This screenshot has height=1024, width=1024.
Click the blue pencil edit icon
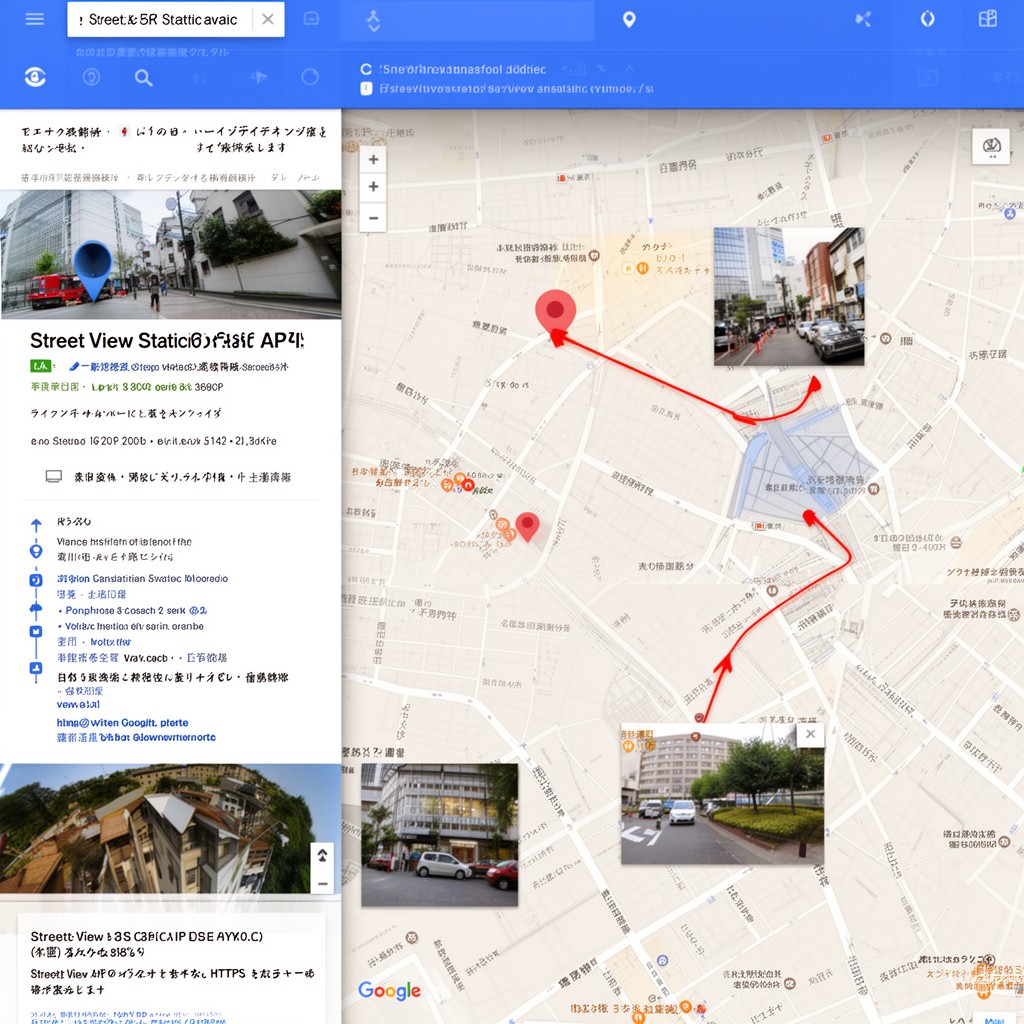(74, 366)
